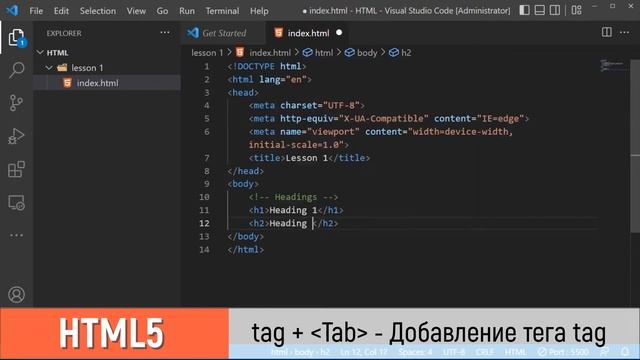Click the h1 Heading 1 text on line 11

(x=293, y=210)
